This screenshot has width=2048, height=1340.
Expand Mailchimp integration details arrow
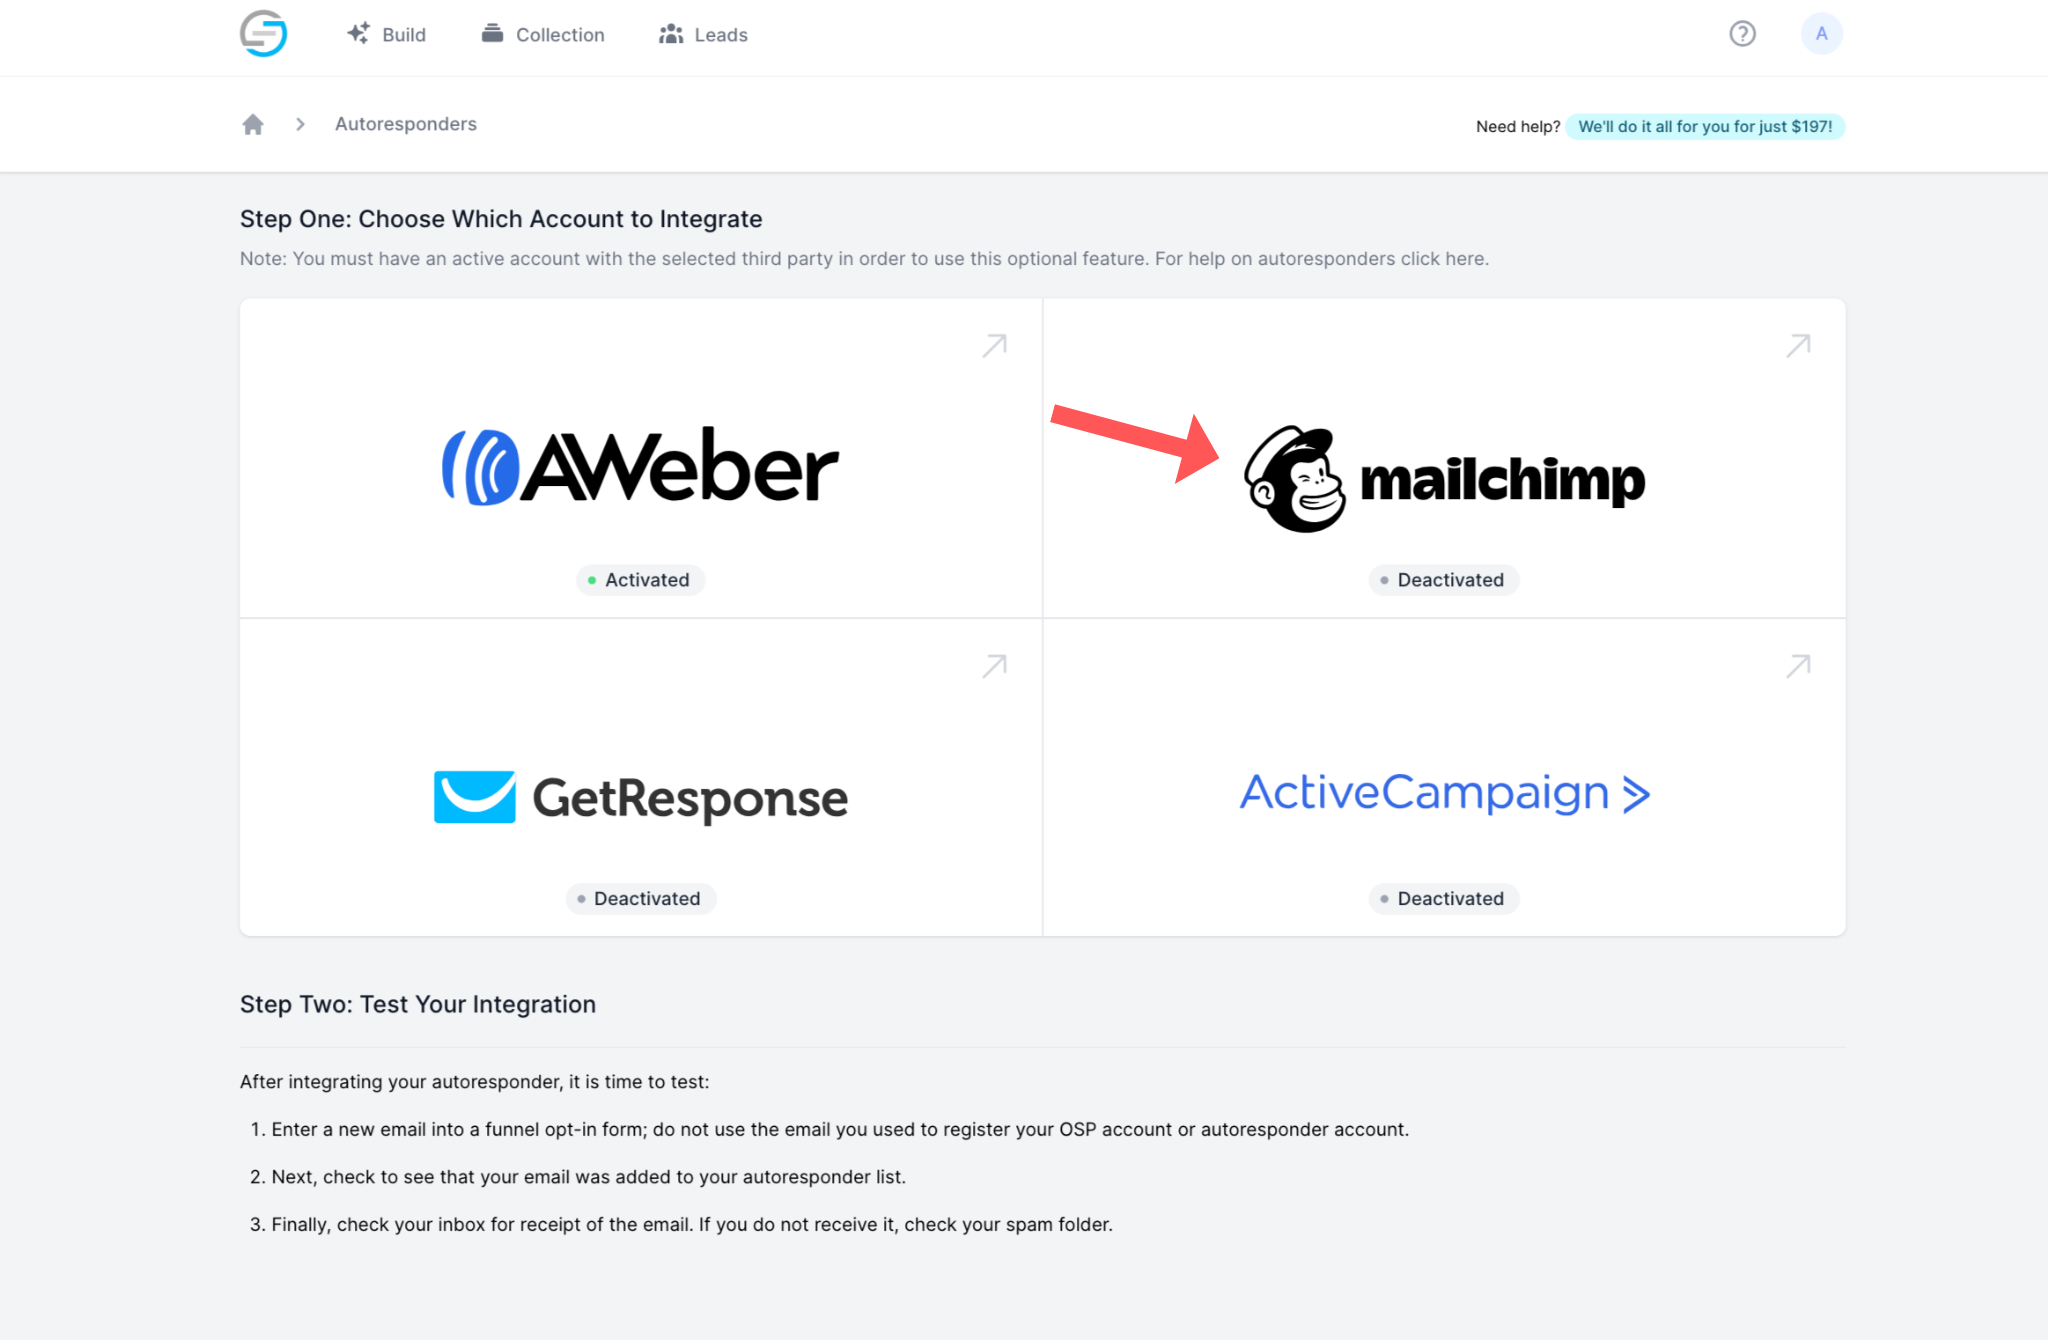(x=1797, y=345)
